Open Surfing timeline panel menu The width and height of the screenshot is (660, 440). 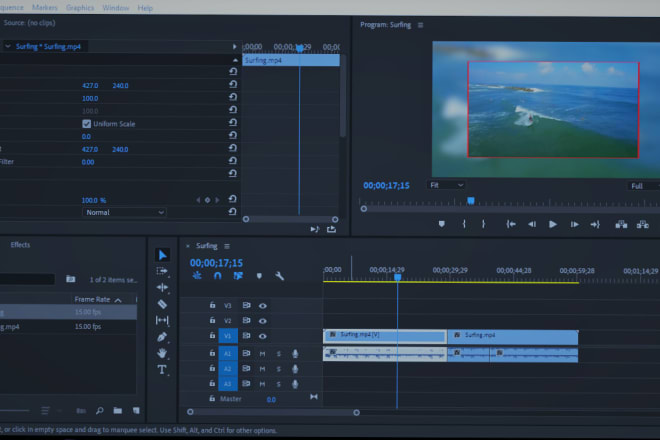pos(227,246)
